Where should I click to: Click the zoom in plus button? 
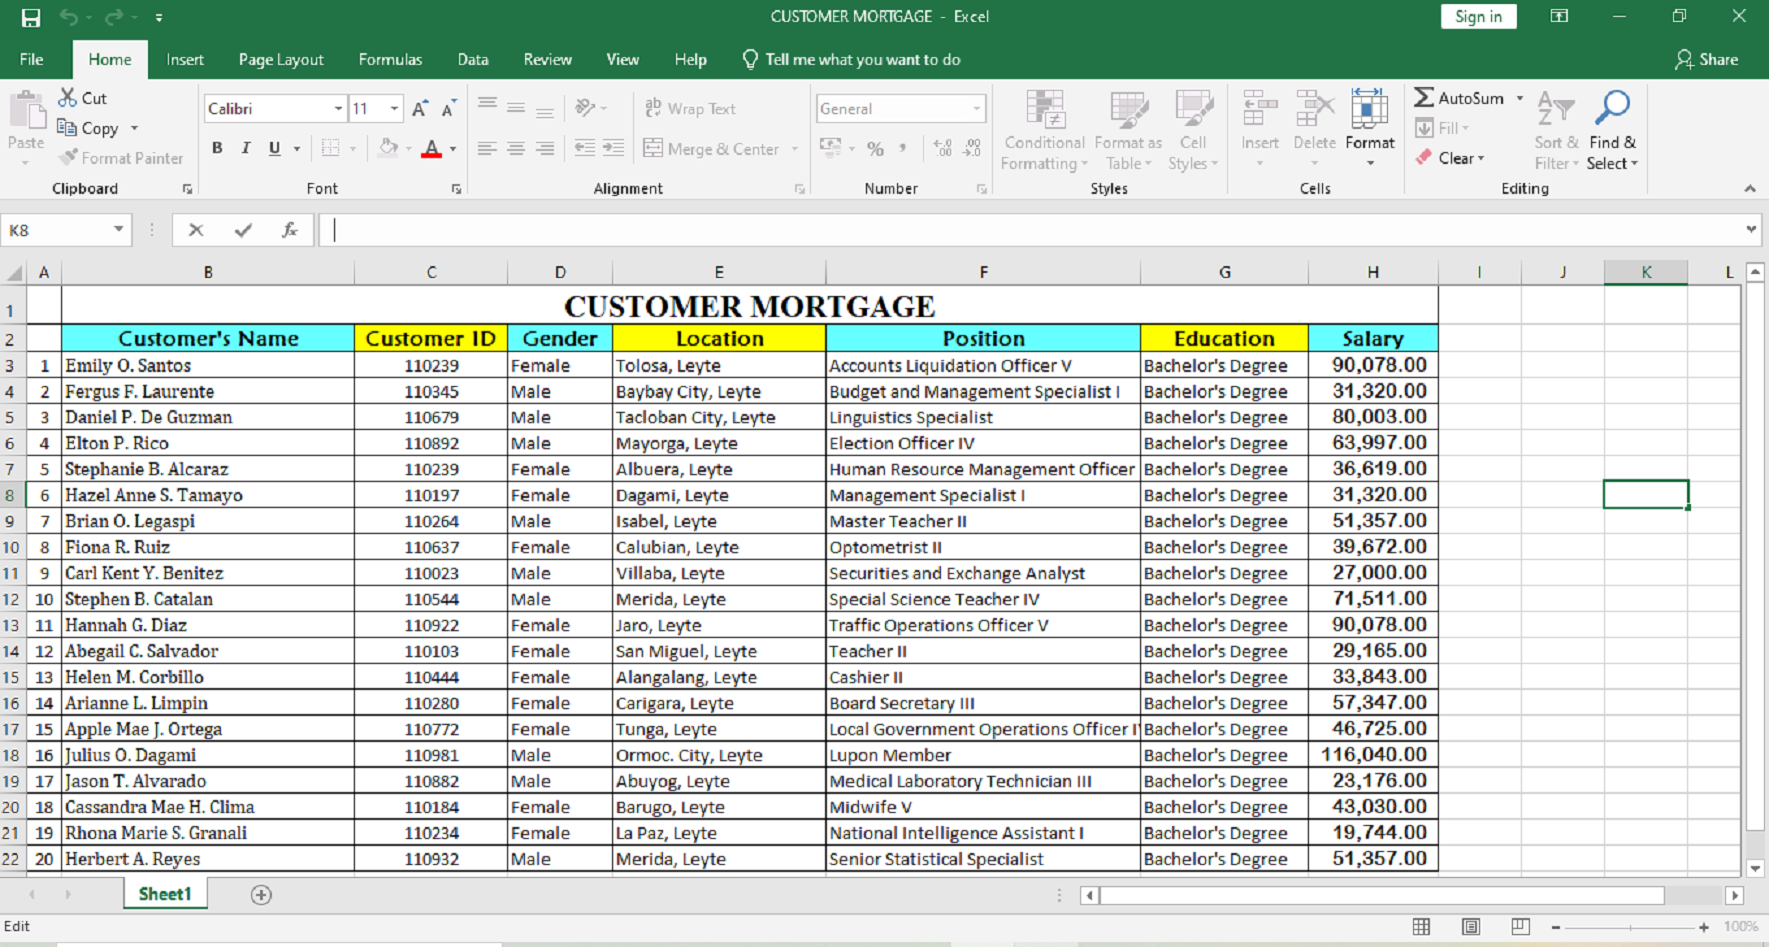1704,927
